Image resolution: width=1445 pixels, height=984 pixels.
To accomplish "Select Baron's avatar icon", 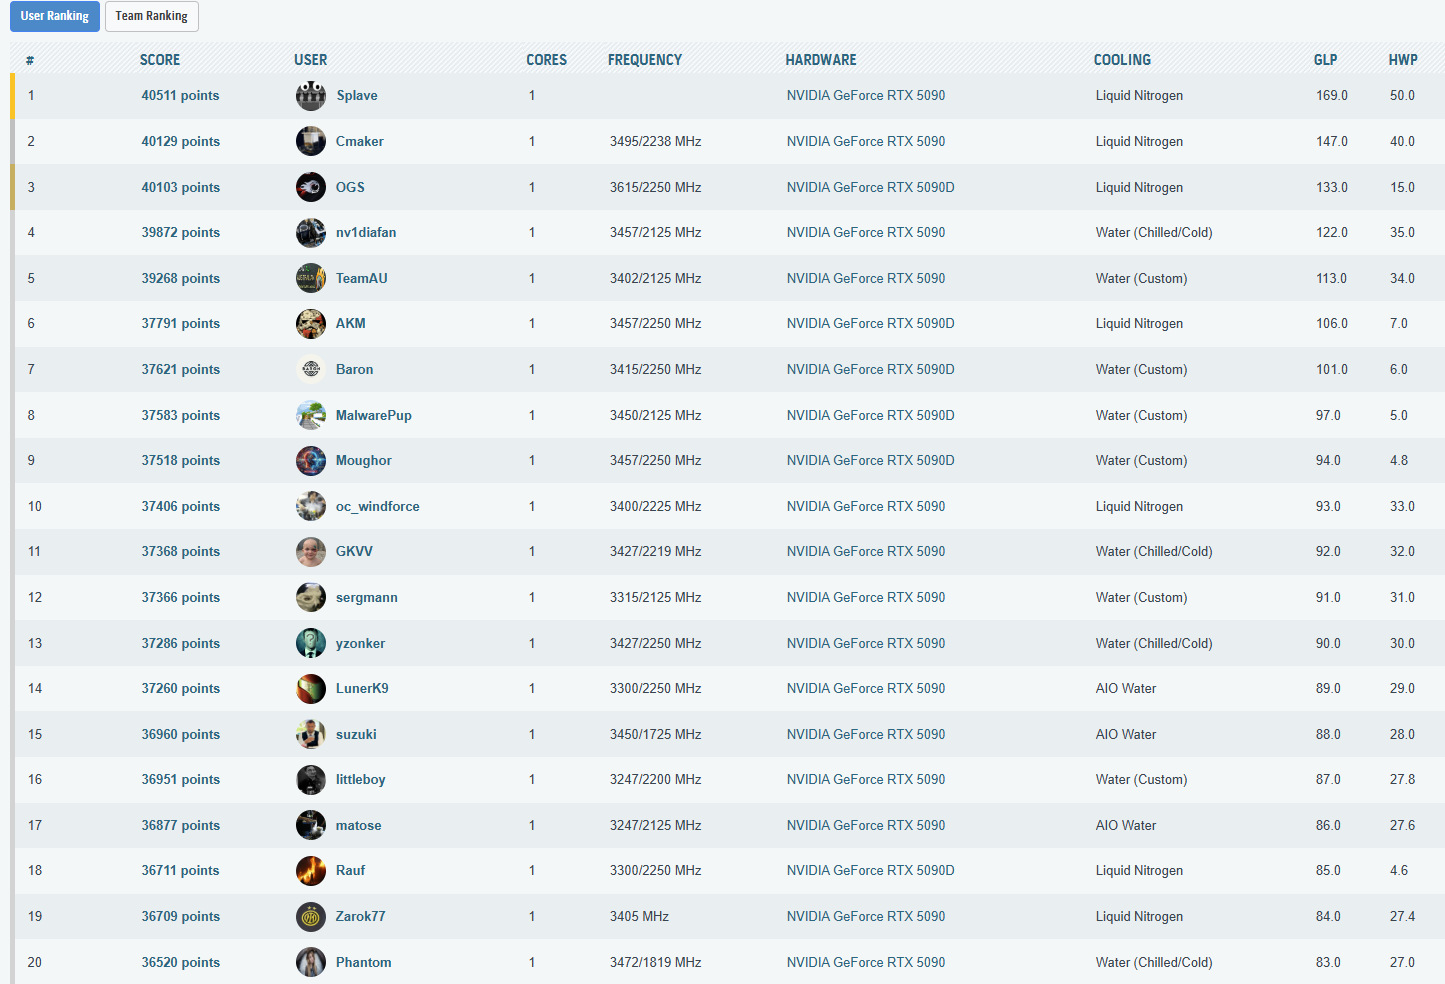I will [x=311, y=369].
